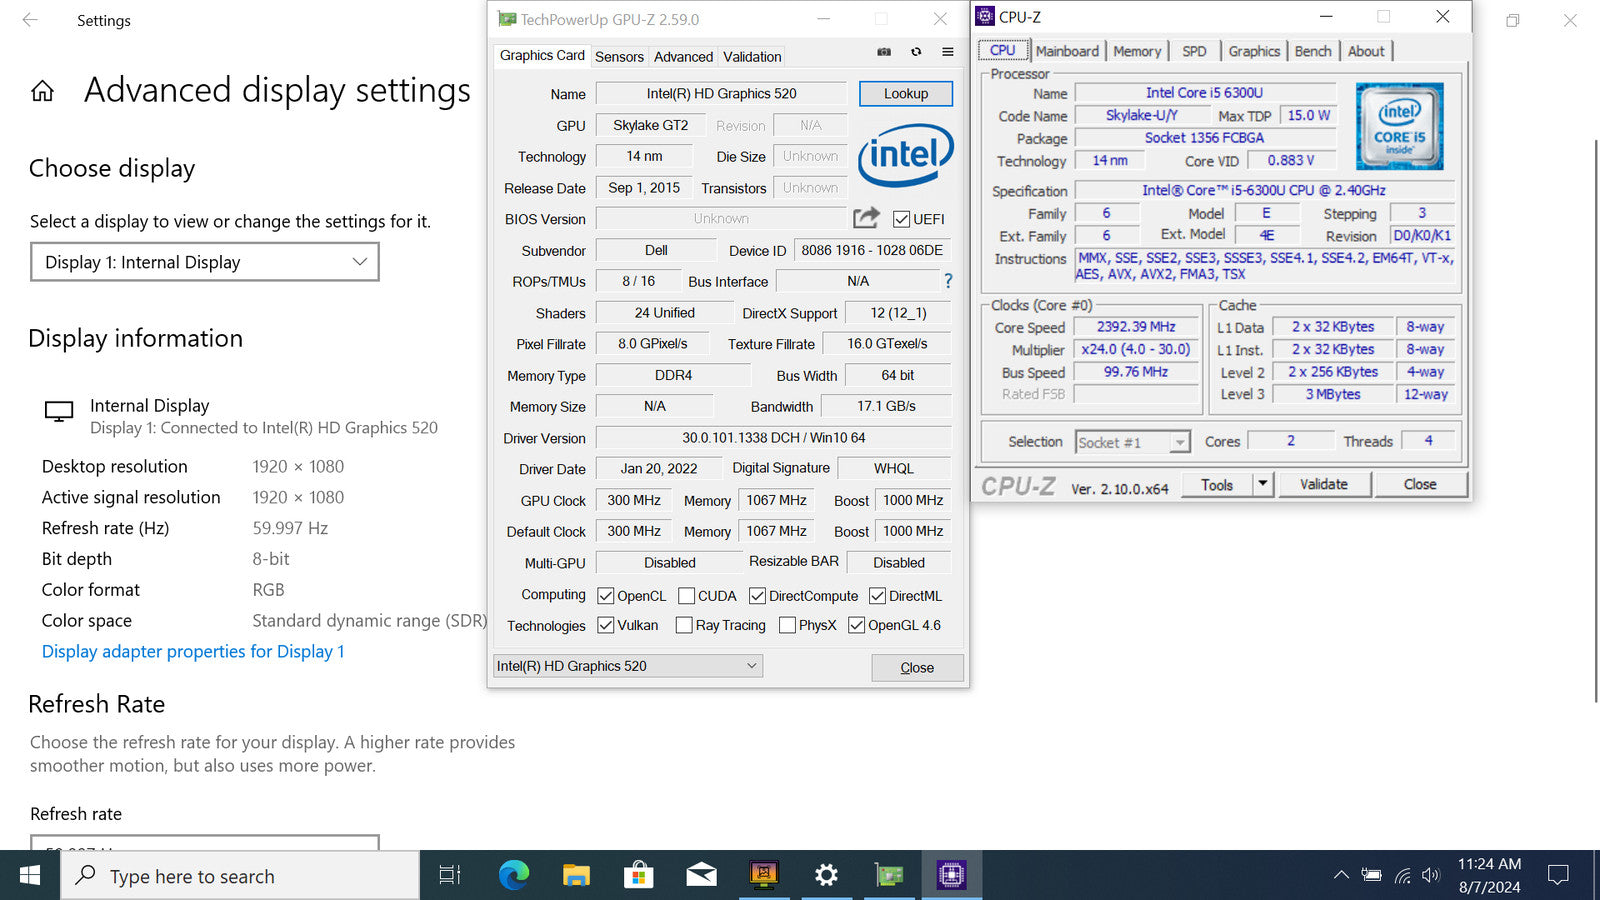Switch to the CPU-Z Mainboard tab

tap(1067, 51)
